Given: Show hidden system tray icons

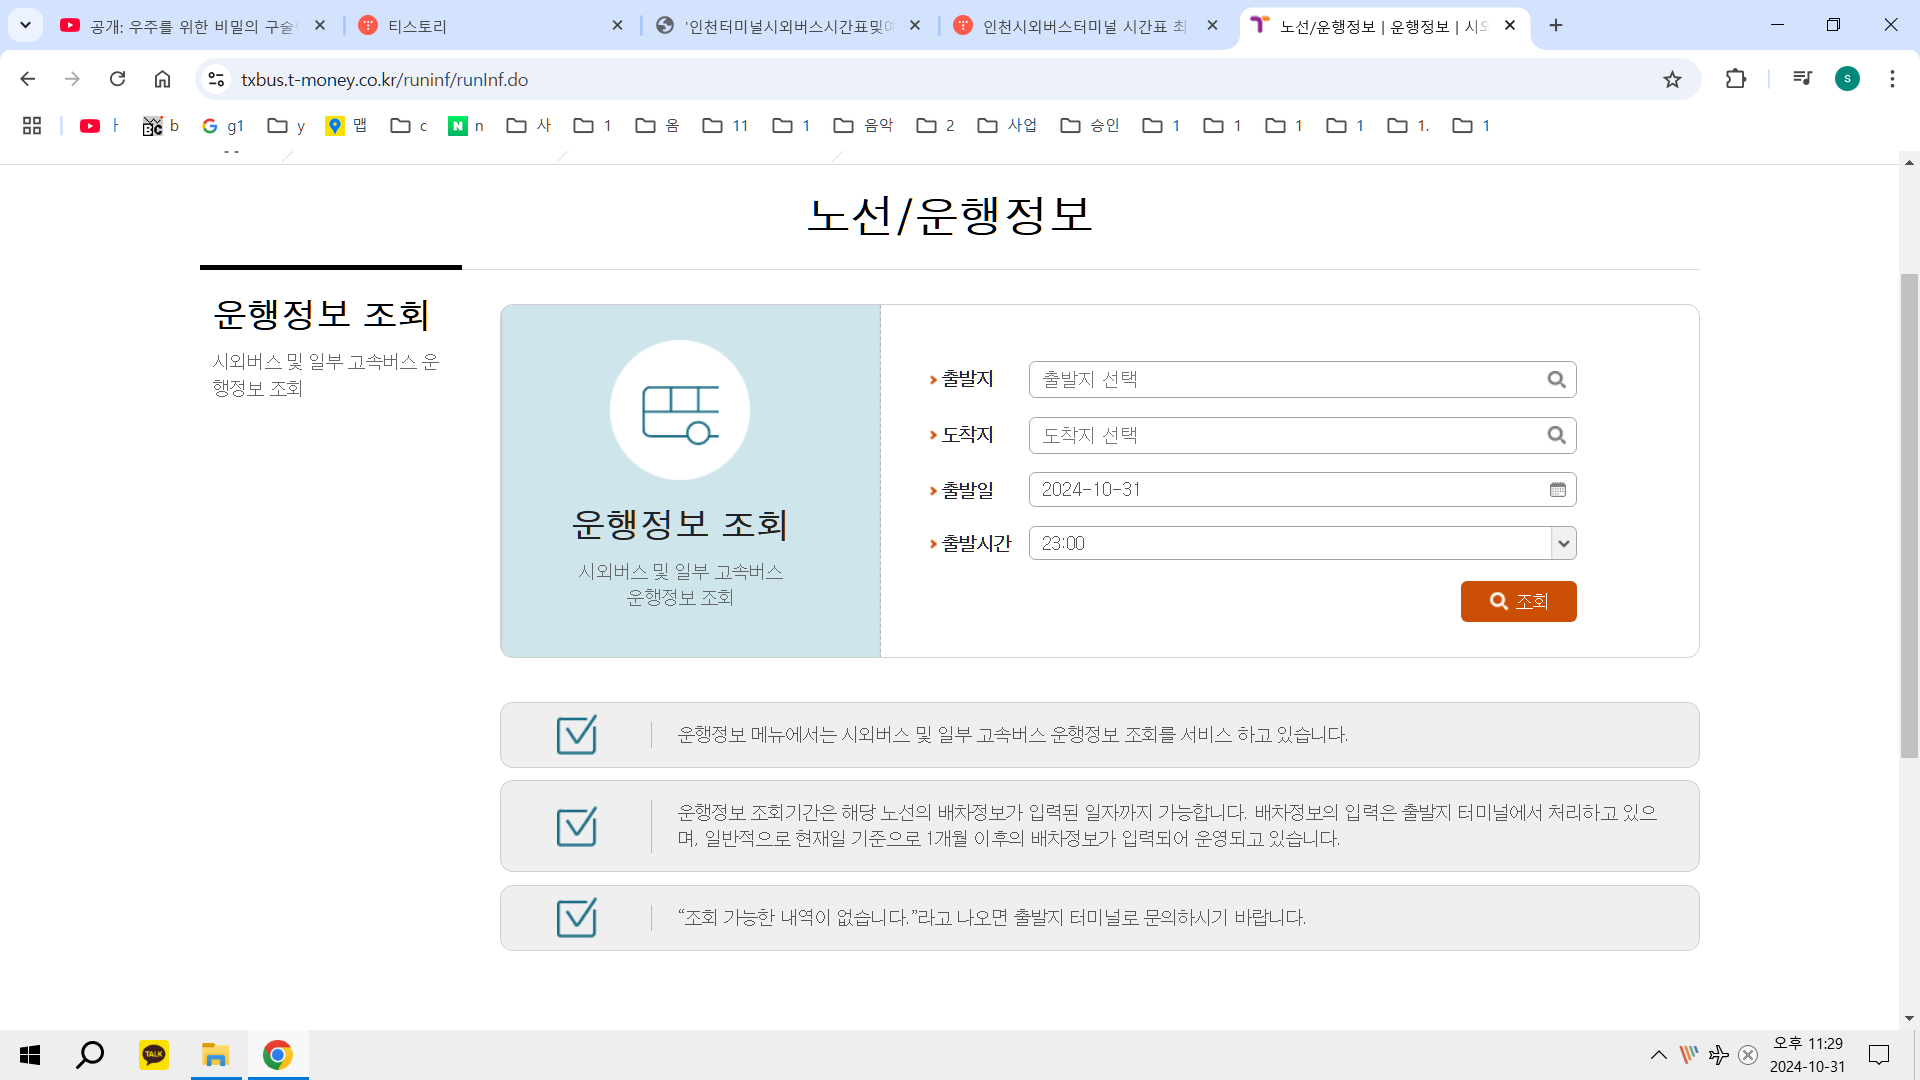Looking at the screenshot, I should [x=1658, y=1055].
